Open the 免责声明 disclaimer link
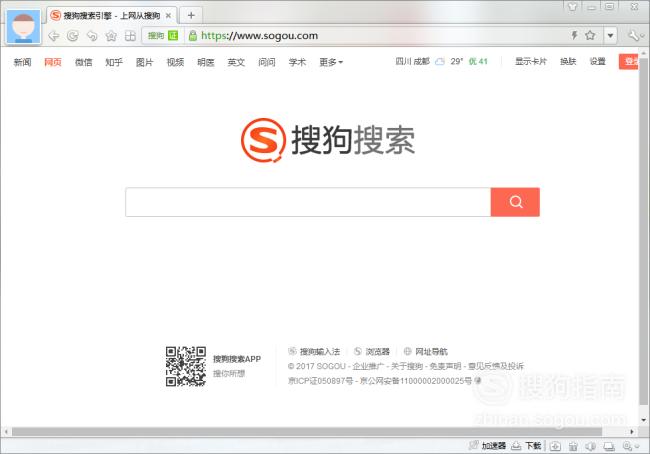This screenshot has height=454, width=650. pos(445,366)
